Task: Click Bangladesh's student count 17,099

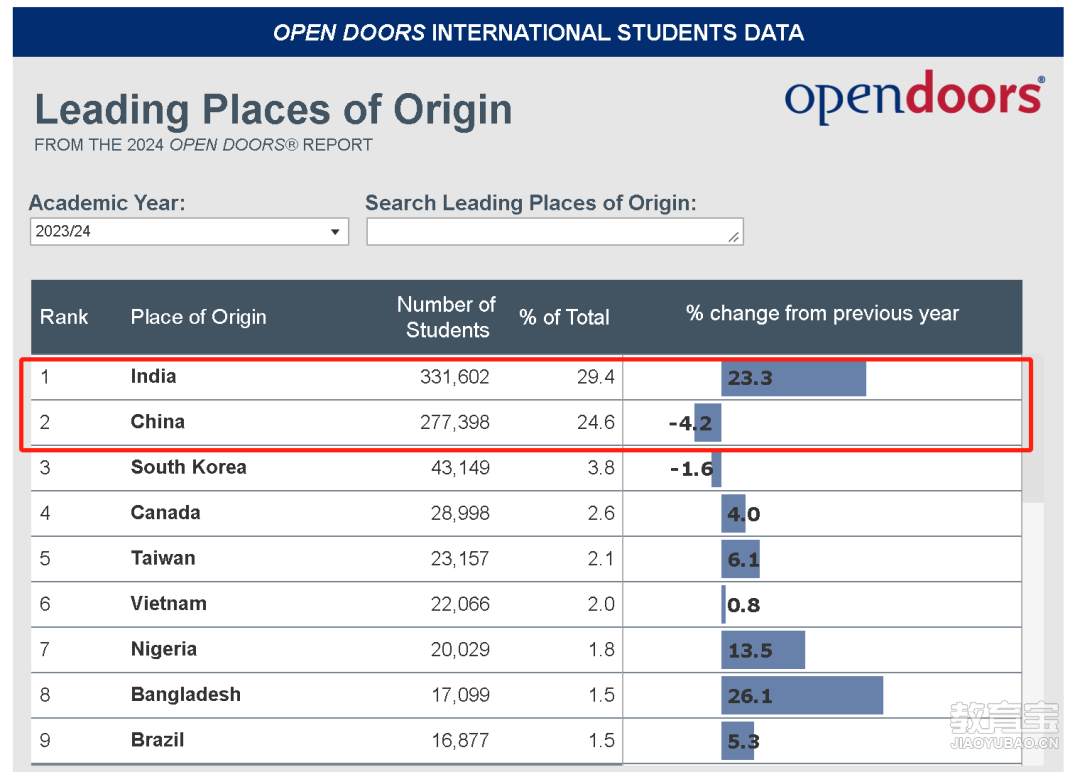Action: coord(460,695)
